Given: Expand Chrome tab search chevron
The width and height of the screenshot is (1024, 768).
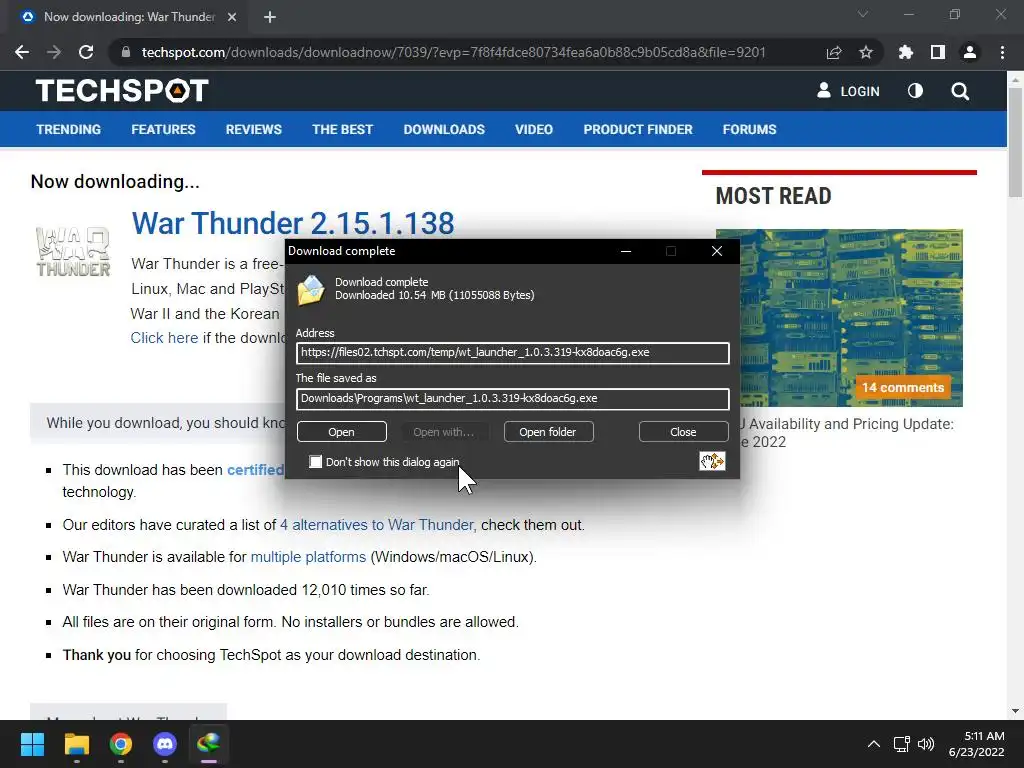Looking at the screenshot, I should [863, 14].
